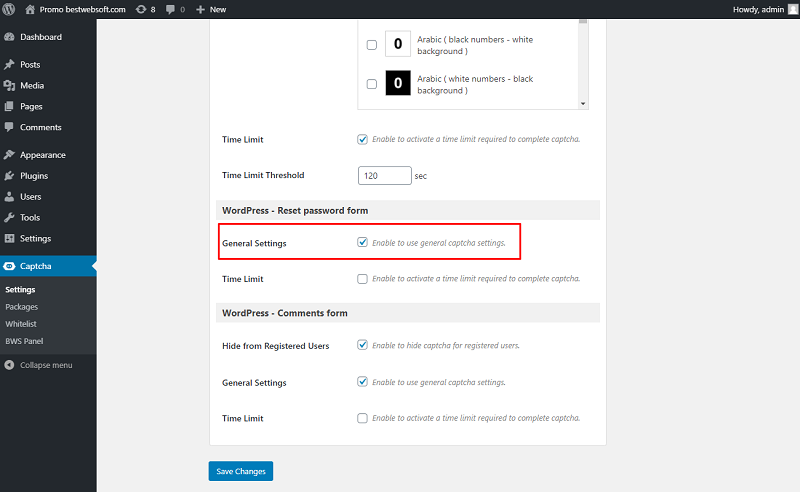Click the Settings sliders icon in sidebar
This screenshot has width=800, height=492.
point(9,238)
